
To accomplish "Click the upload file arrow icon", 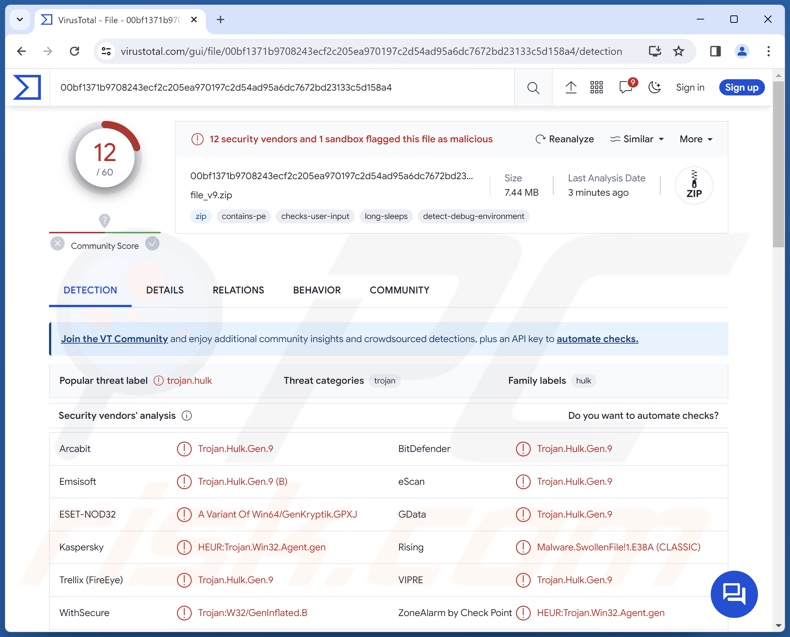I will [570, 88].
